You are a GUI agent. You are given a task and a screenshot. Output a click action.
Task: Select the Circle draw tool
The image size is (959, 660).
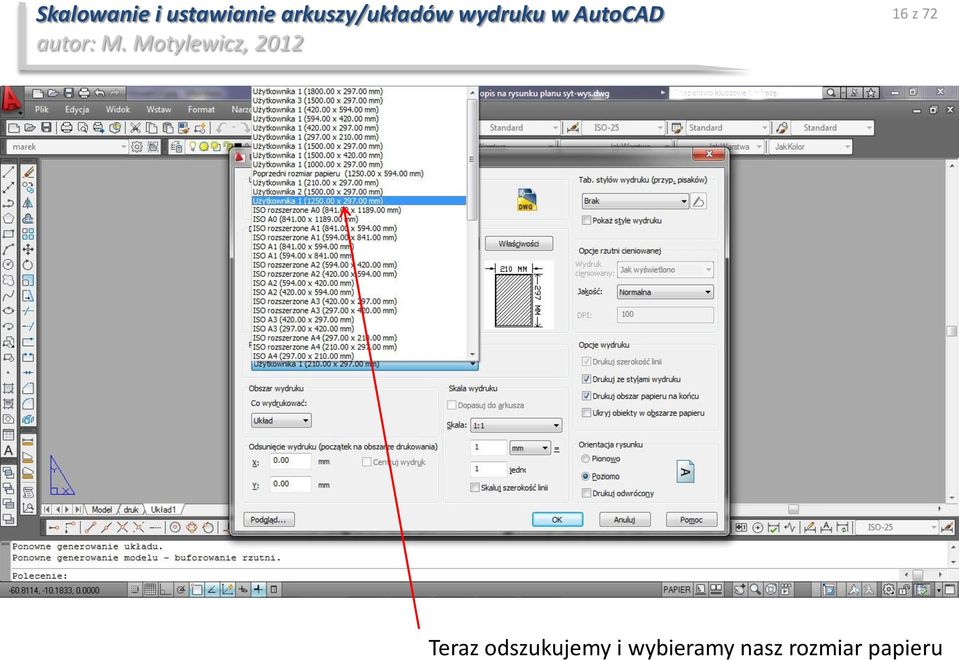tap(9, 264)
